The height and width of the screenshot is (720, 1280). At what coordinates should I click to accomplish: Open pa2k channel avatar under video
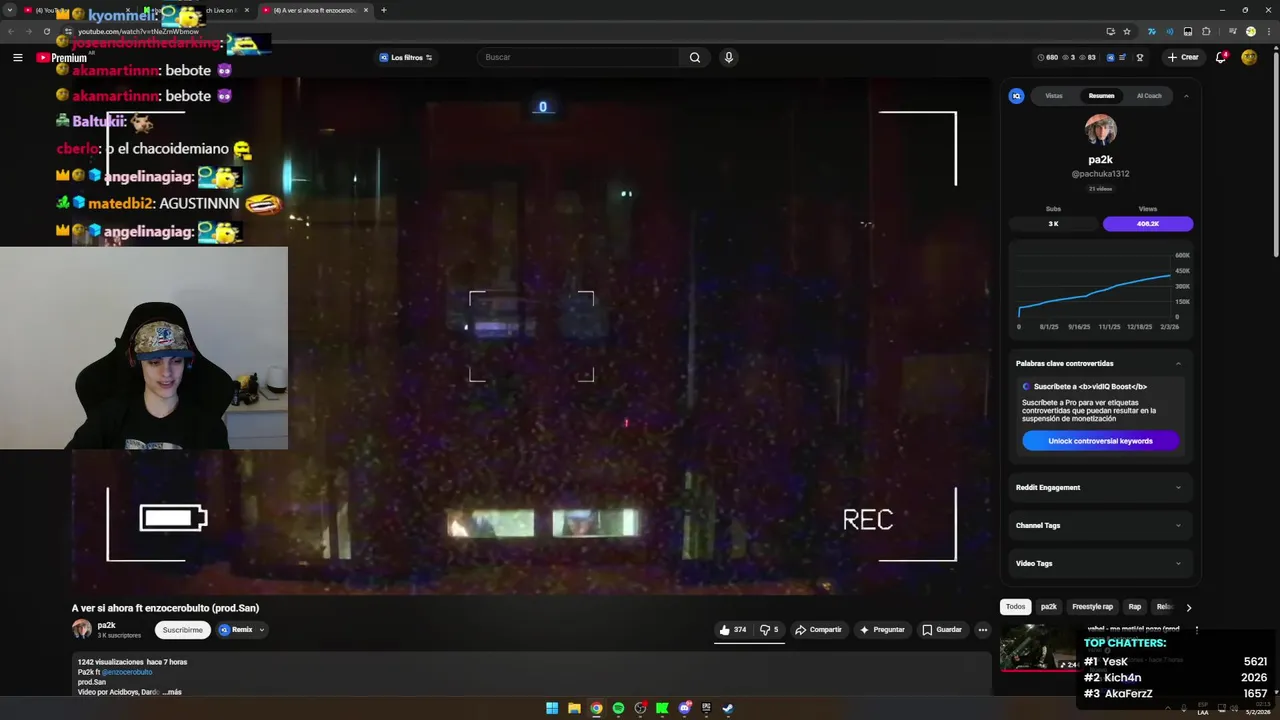(x=82, y=629)
